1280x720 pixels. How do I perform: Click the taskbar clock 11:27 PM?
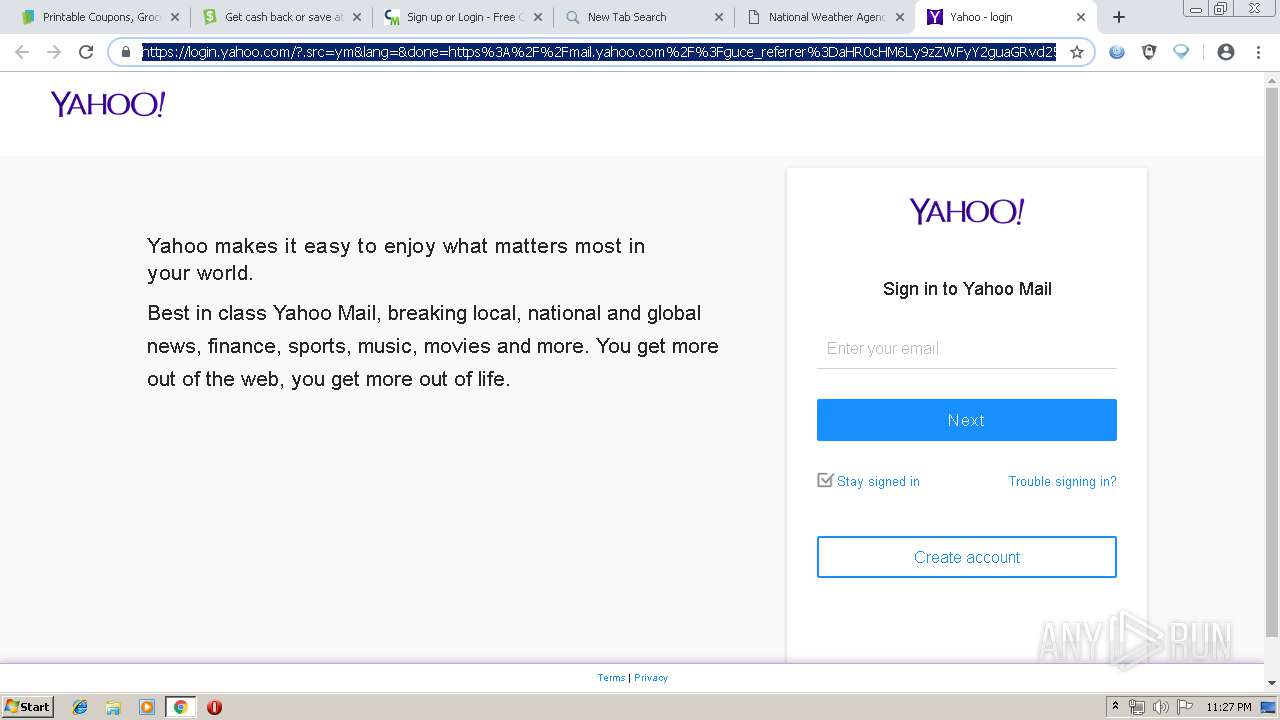(x=1229, y=707)
